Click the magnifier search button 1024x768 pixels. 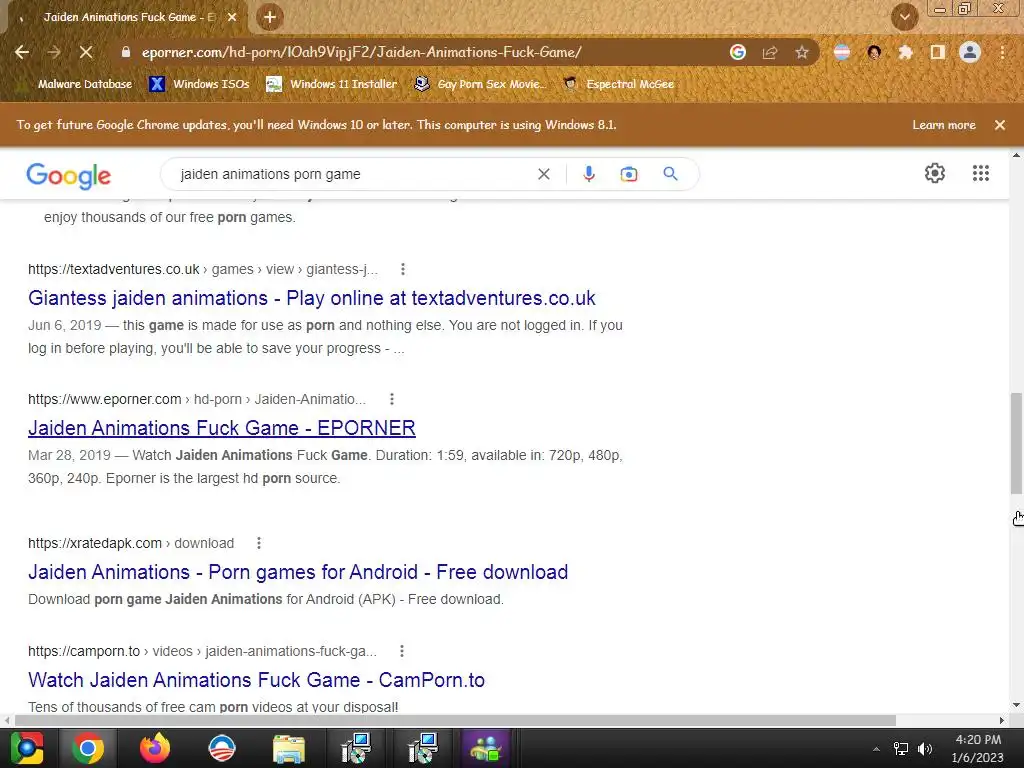click(x=670, y=174)
